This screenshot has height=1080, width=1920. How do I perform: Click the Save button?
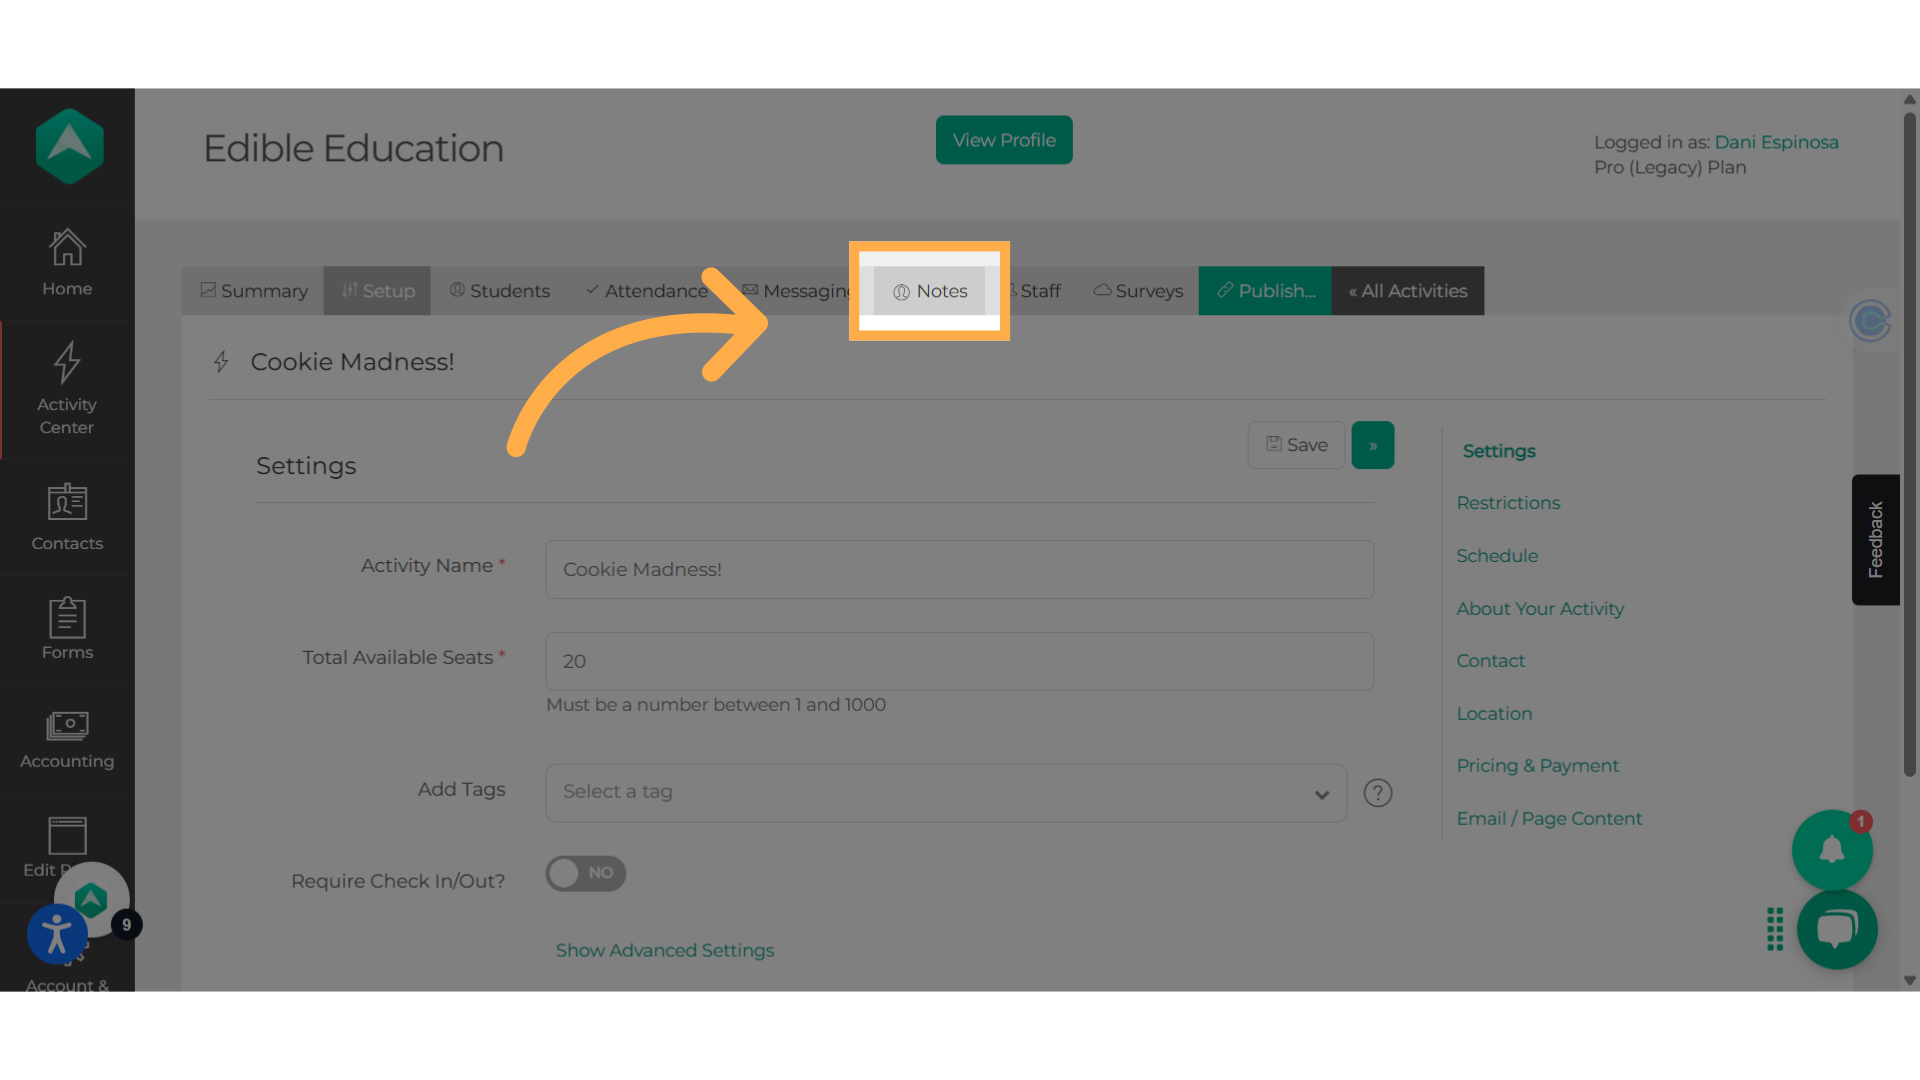coord(1296,445)
